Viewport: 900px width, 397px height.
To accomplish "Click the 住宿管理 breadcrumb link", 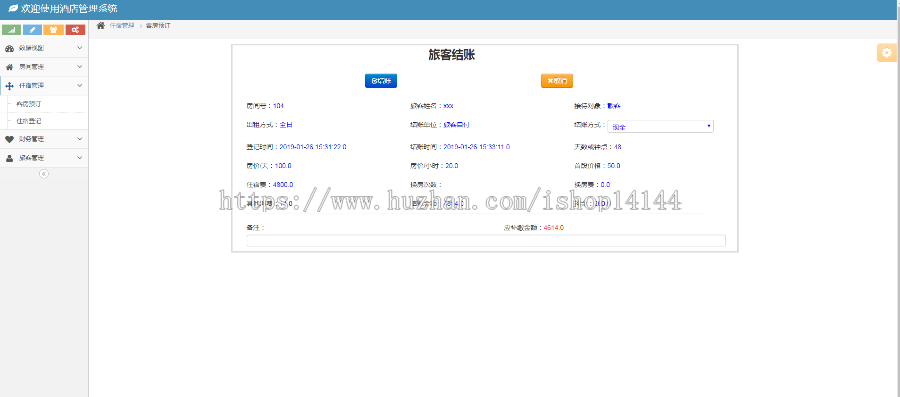I will (122, 26).
